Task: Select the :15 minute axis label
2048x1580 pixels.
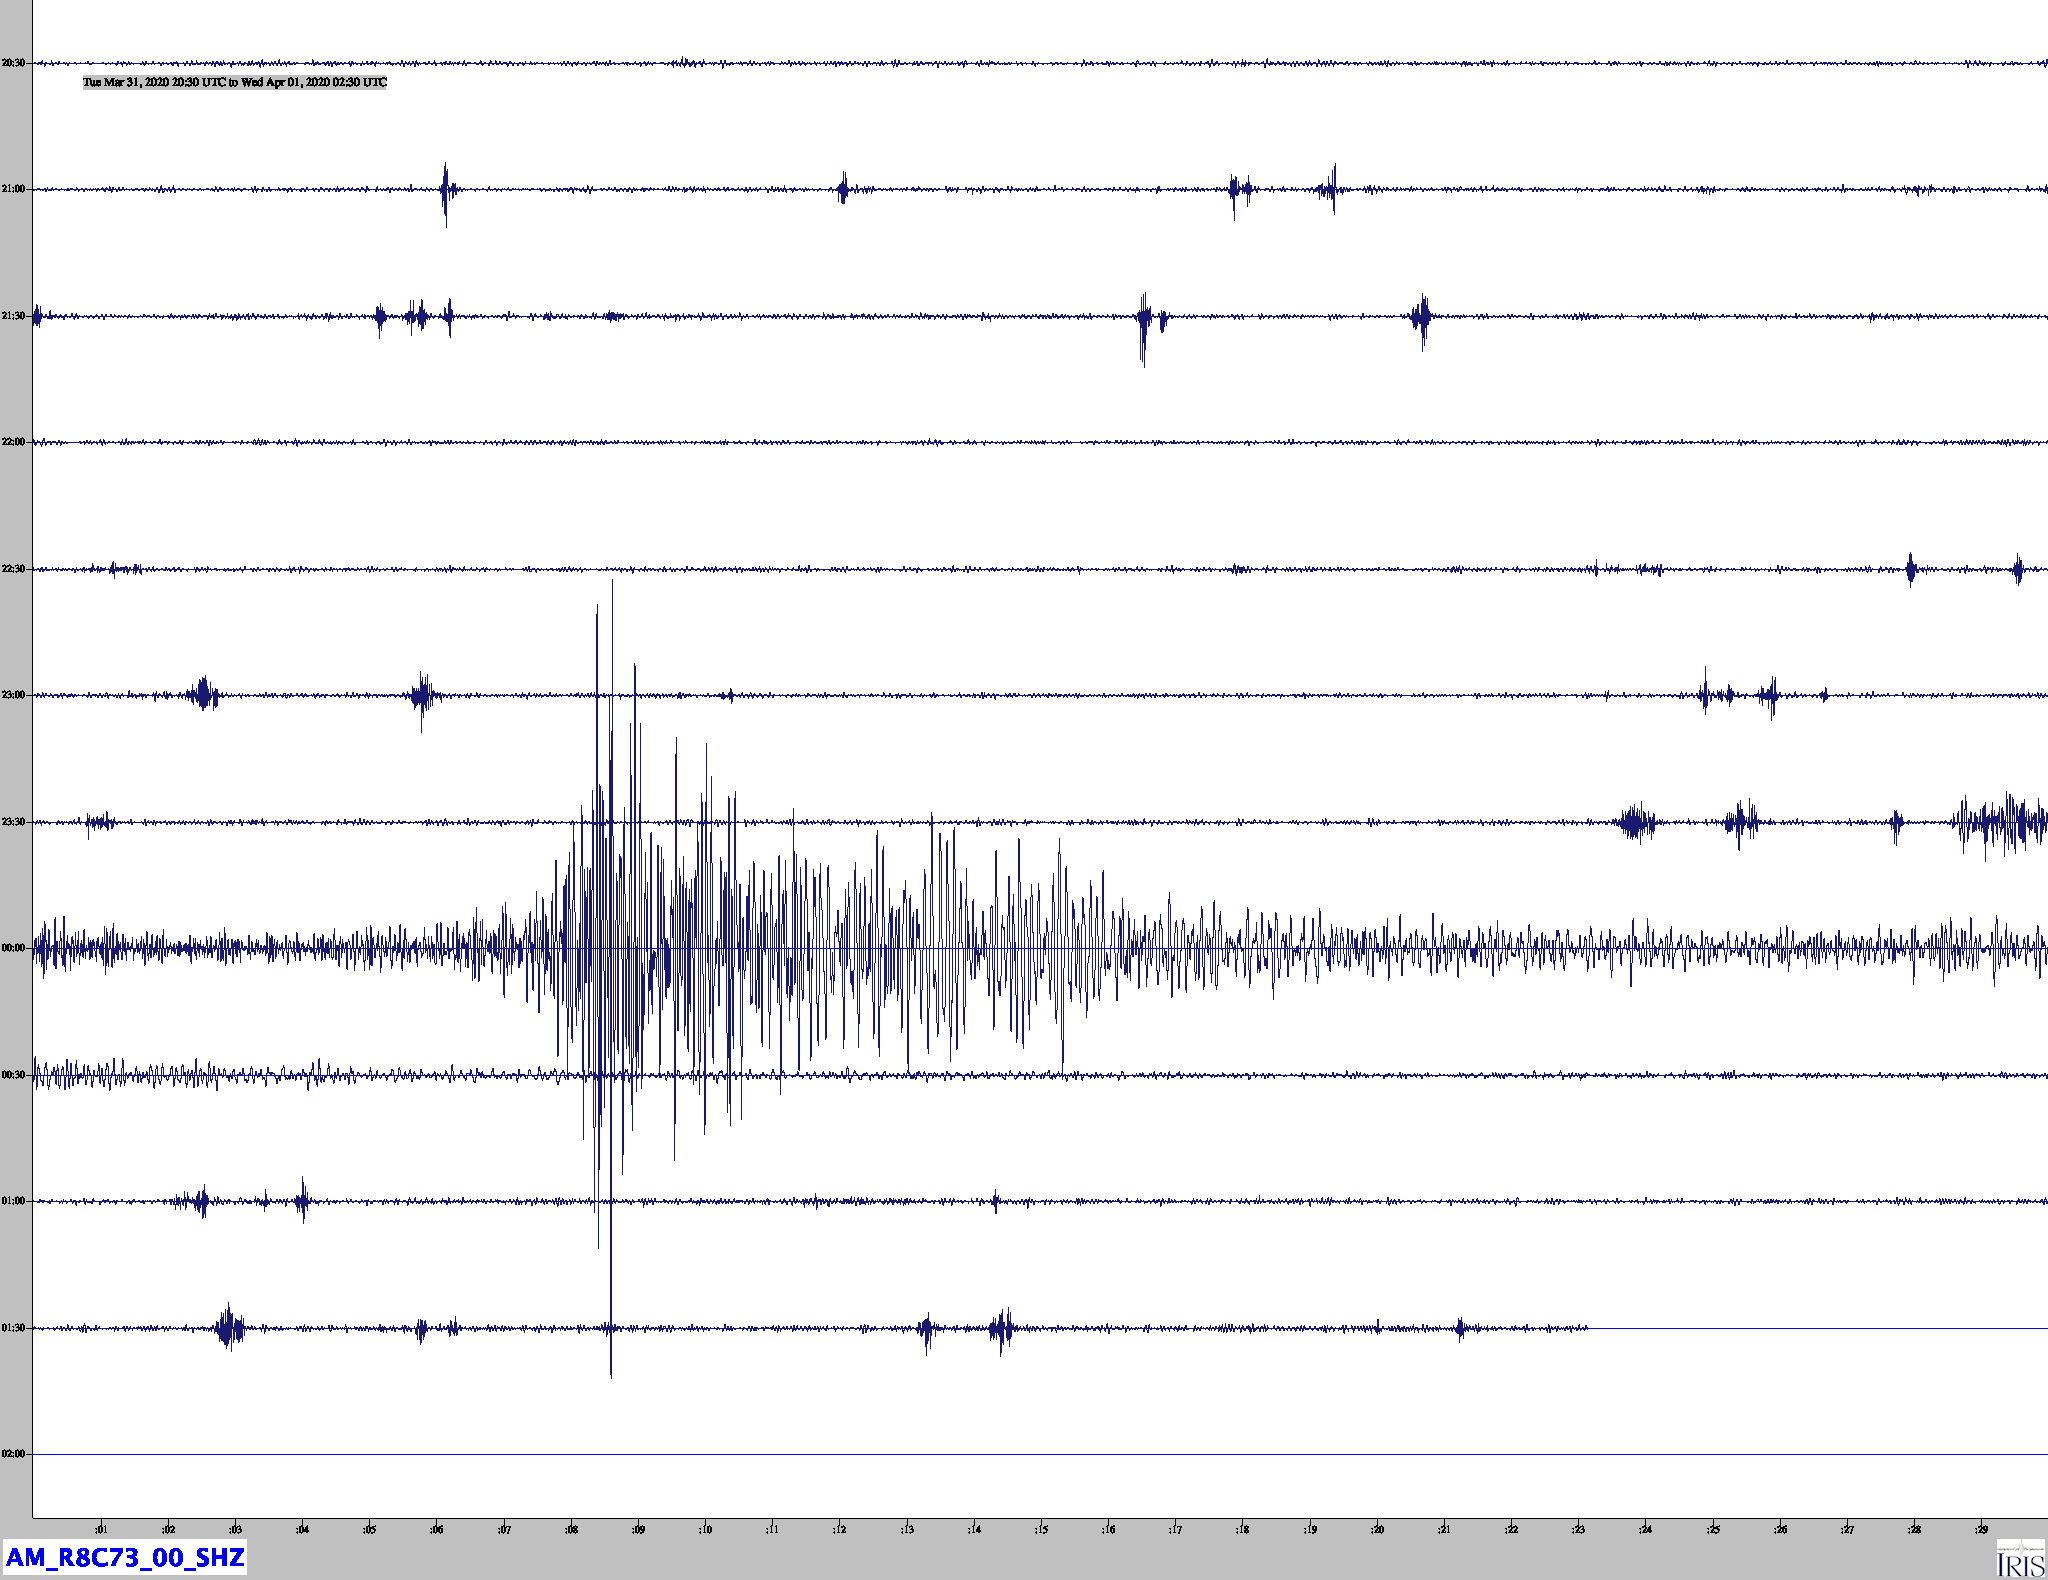Action: click(1041, 1529)
